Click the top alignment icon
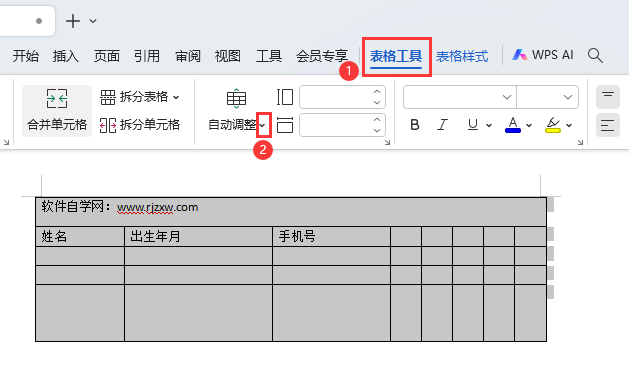This screenshot has width=629, height=384. click(x=608, y=97)
